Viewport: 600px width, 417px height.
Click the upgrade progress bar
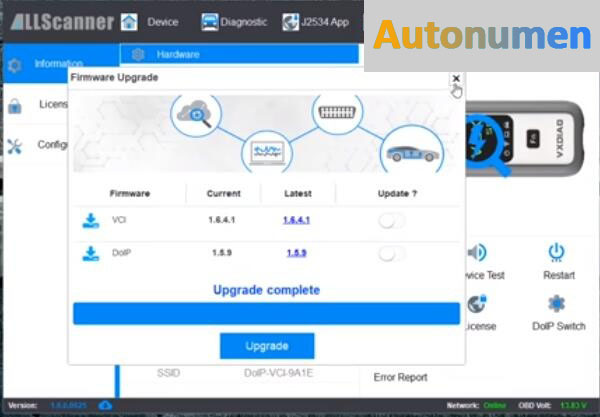click(x=266, y=313)
